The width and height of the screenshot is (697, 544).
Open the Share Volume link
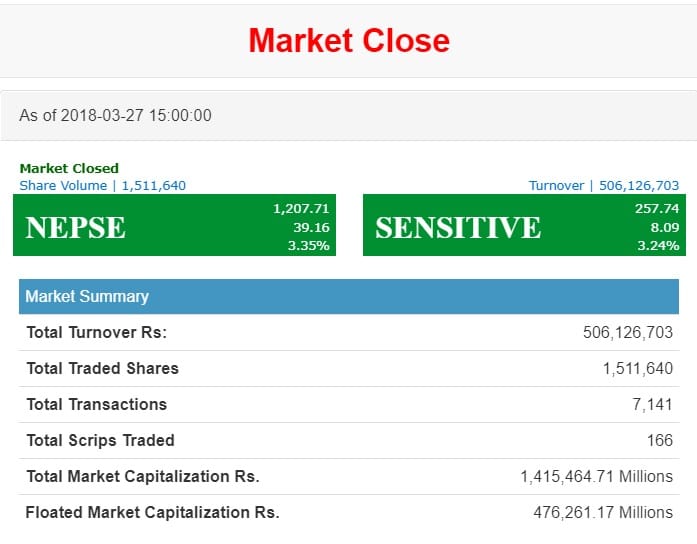coord(103,185)
